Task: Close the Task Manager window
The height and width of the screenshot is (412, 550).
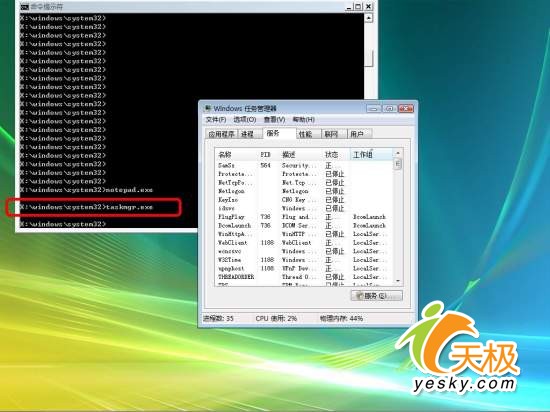Action: tap(406, 109)
